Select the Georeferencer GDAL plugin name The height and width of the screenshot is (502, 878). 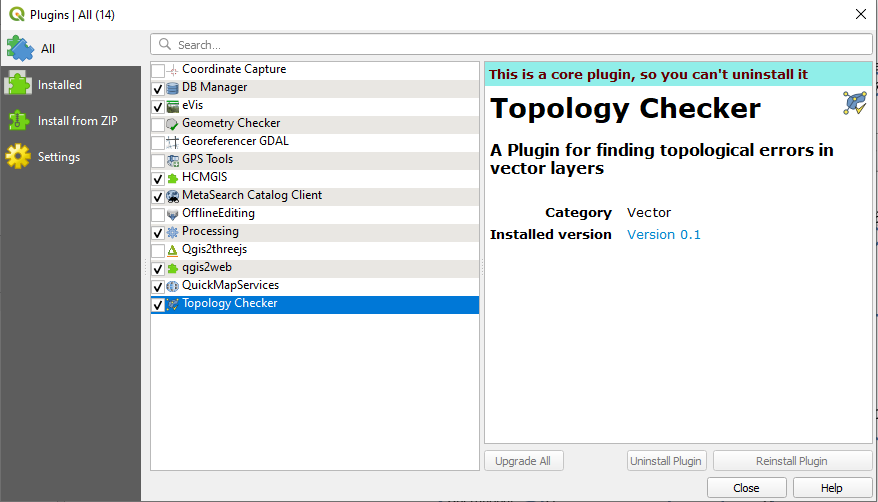click(x=235, y=141)
